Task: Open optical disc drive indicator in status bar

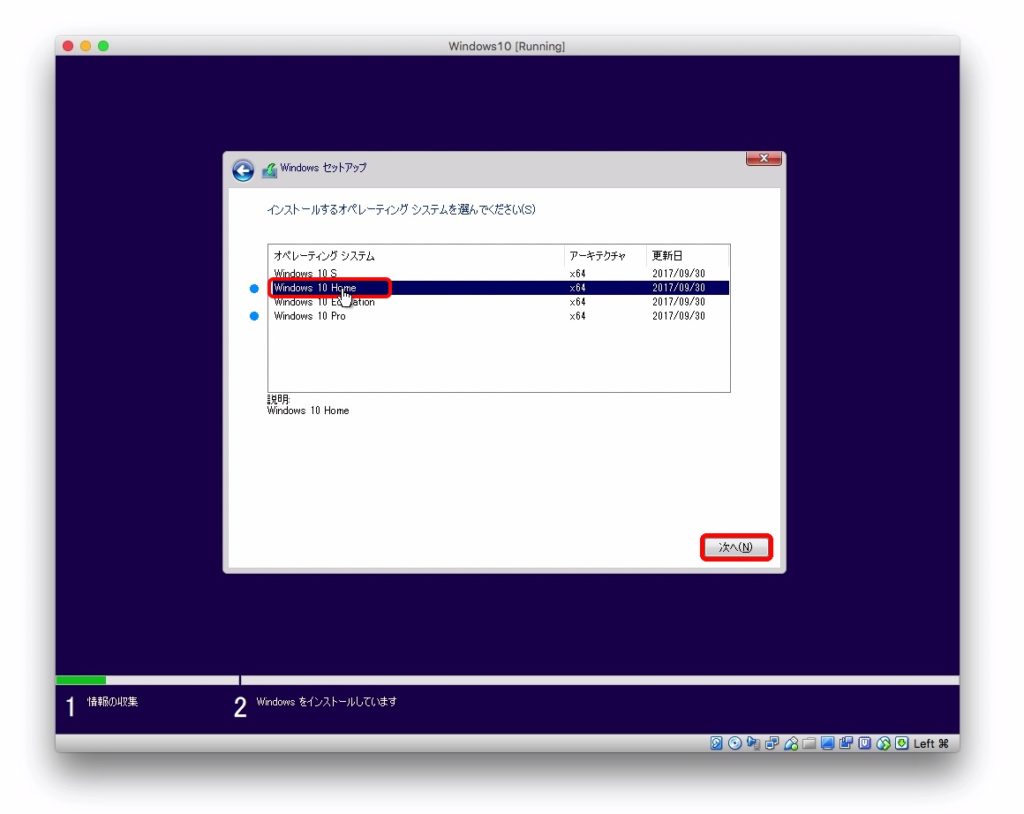Action: [x=735, y=743]
